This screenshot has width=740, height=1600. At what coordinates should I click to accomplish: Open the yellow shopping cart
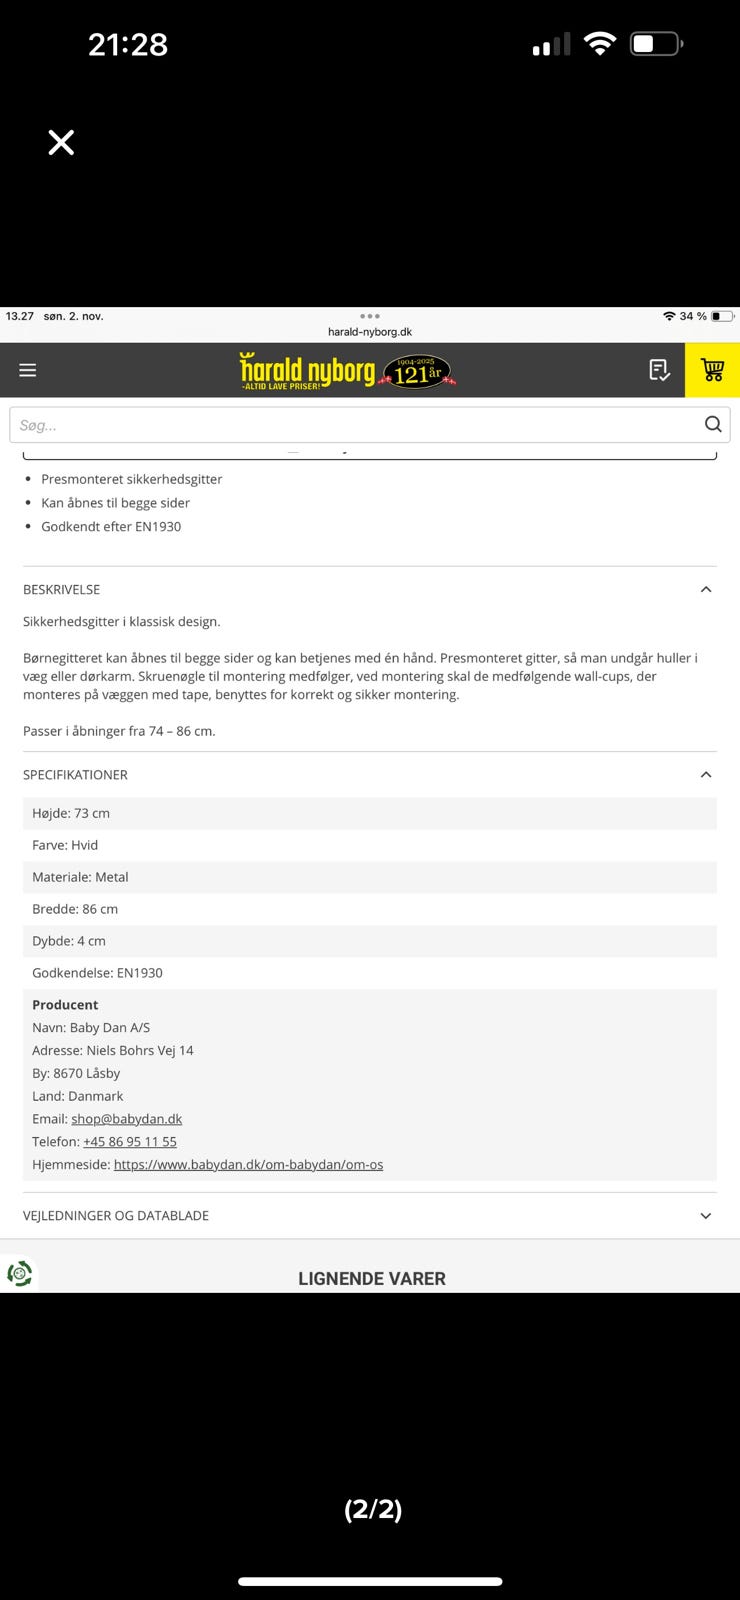[712, 370]
